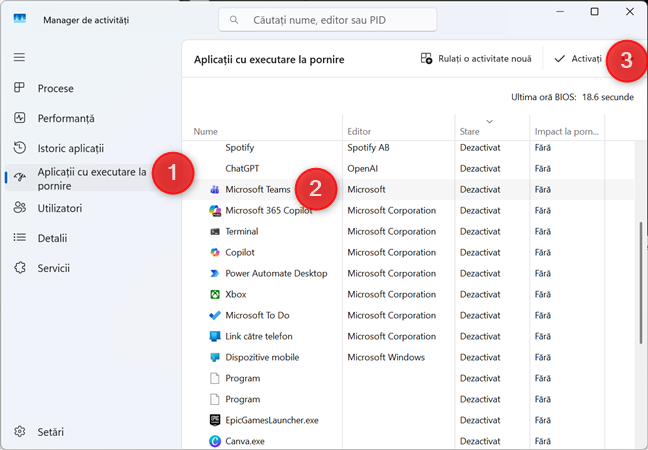Click the Activați button

[579, 59]
